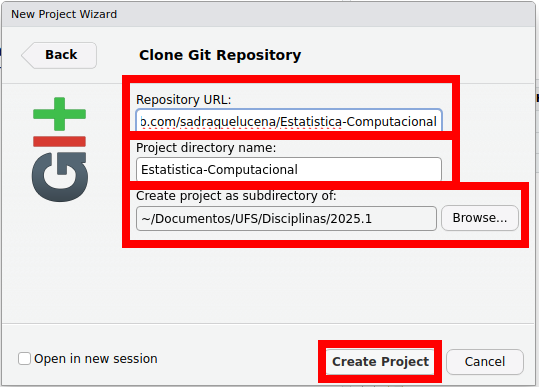Click the Open in new session label
Screen dimensions: 539x387
tap(96, 358)
